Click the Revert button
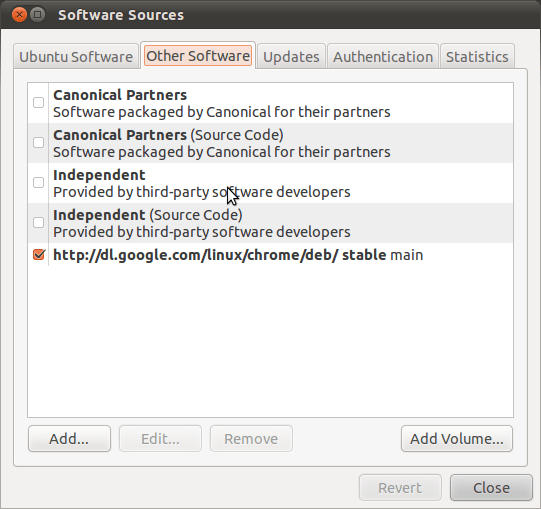 click(400, 488)
